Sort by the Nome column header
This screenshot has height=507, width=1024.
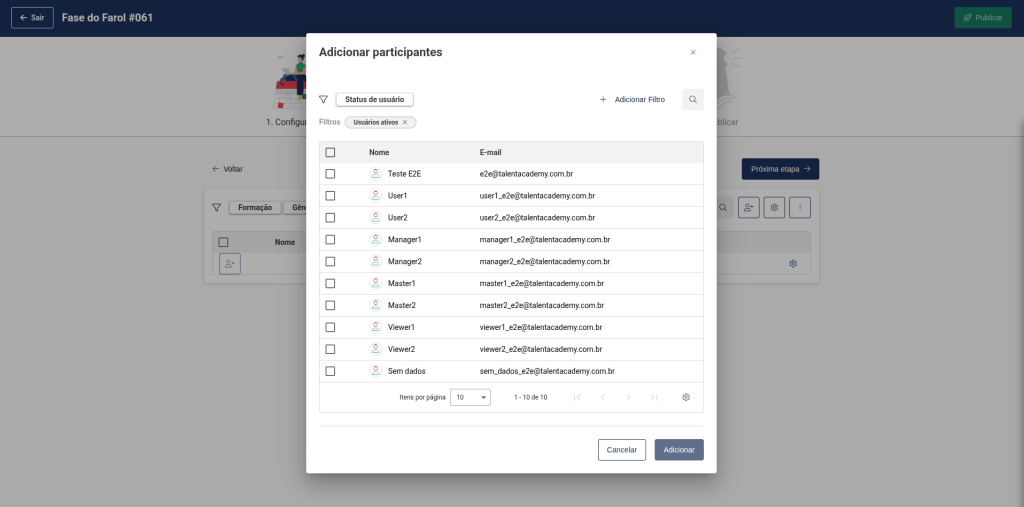click(379, 152)
